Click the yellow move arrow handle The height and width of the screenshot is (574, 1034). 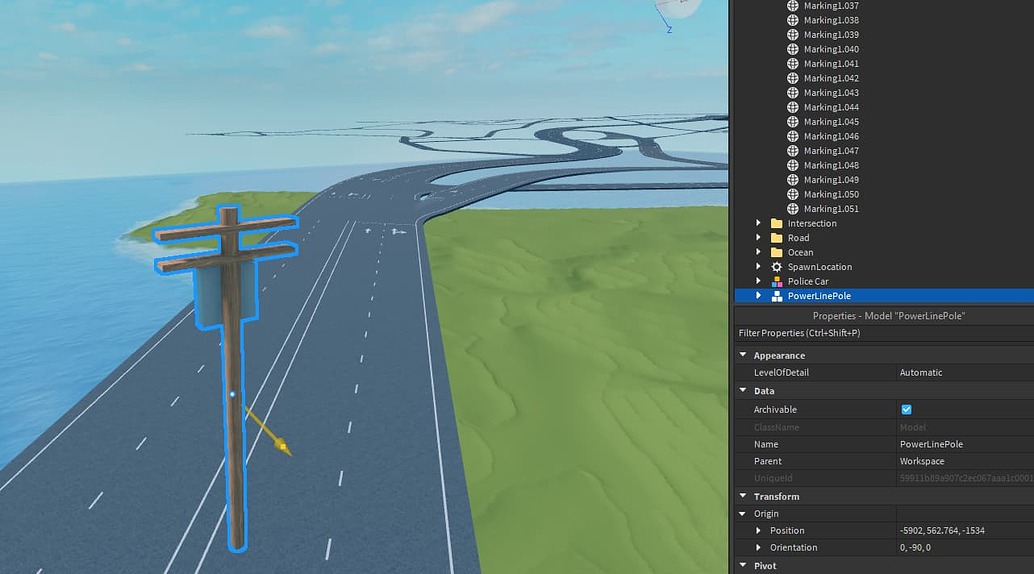283,446
